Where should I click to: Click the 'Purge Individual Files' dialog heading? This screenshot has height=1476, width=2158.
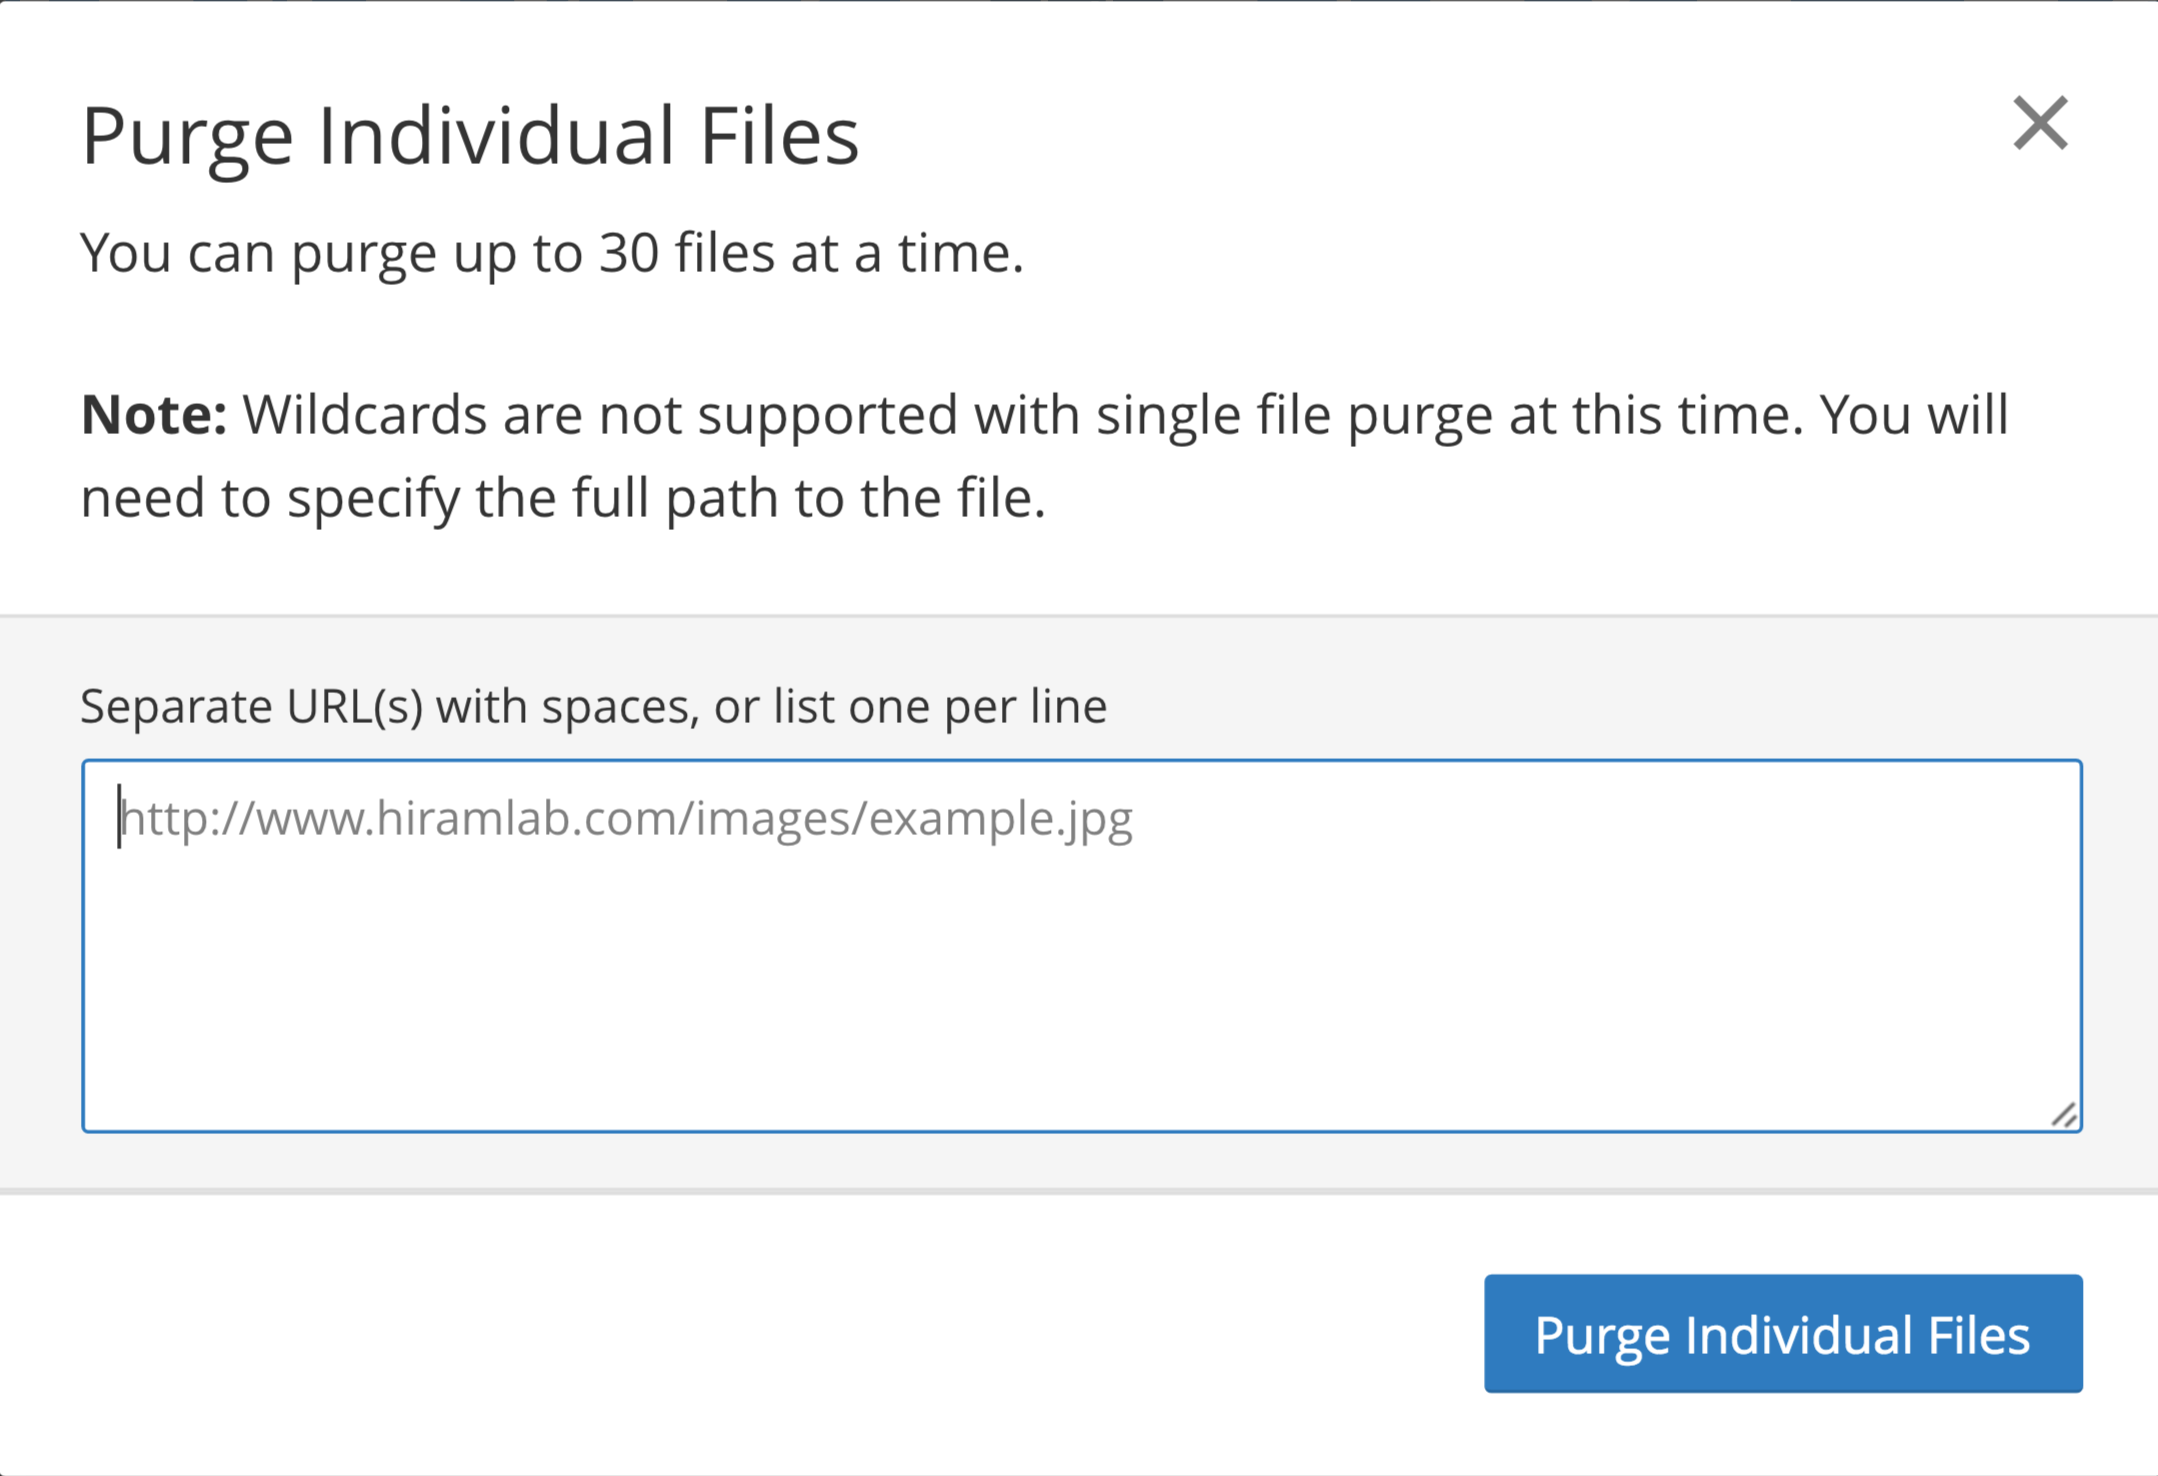click(470, 135)
